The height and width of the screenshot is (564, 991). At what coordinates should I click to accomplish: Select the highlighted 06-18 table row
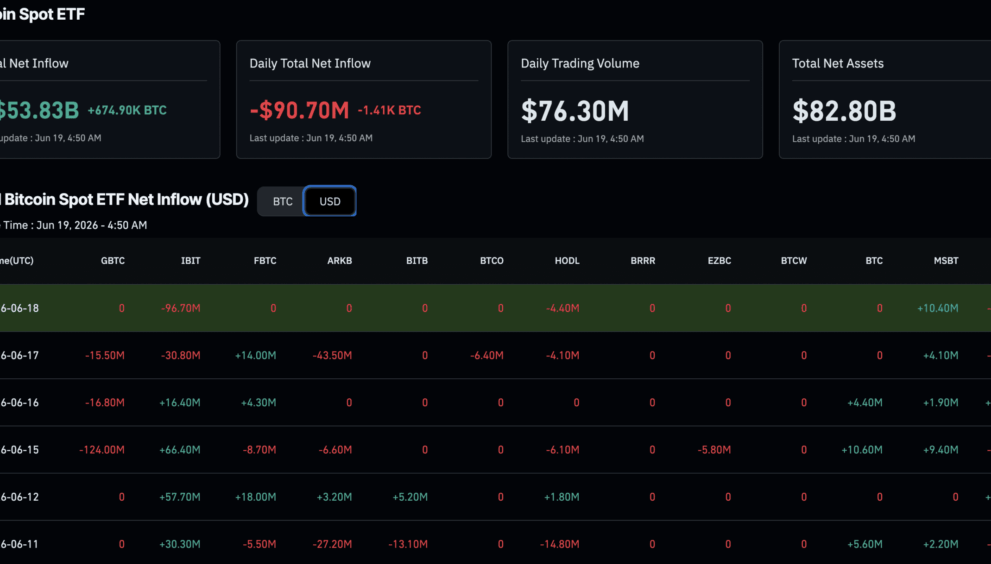click(496, 308)
